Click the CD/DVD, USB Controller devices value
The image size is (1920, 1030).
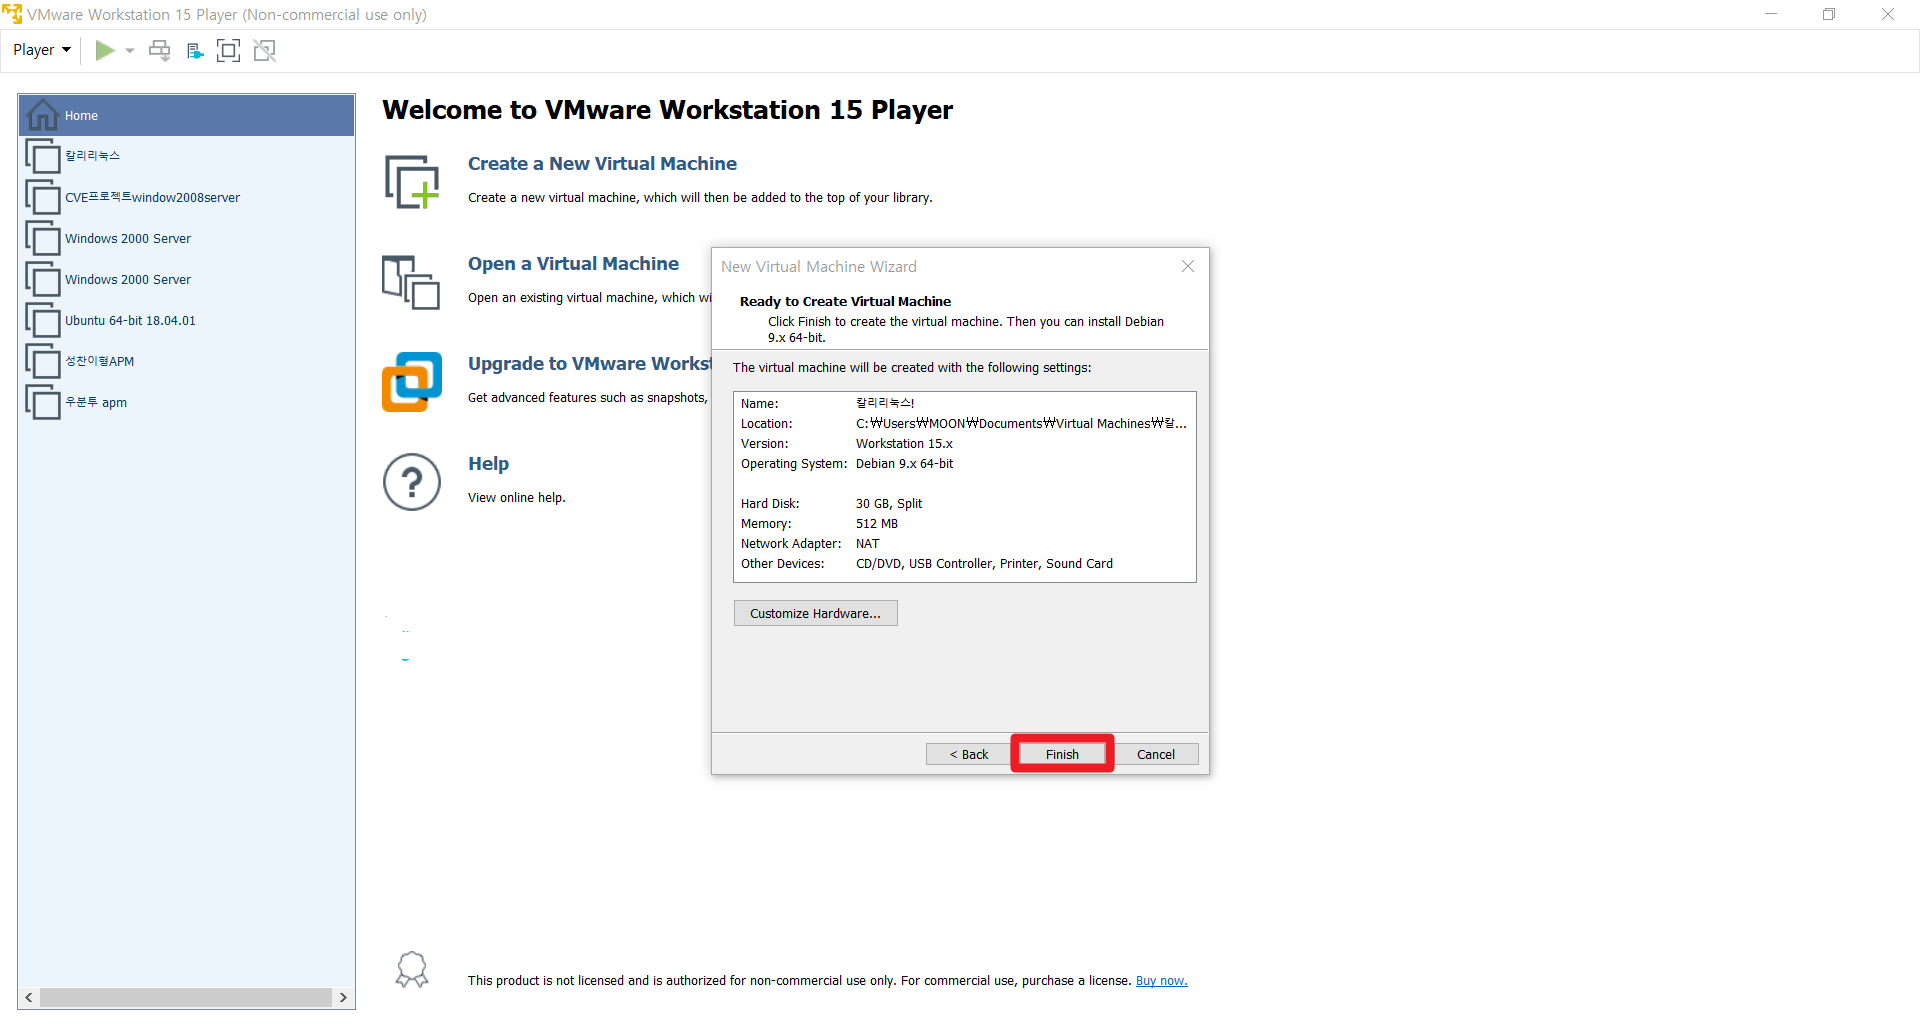(984, 564)
